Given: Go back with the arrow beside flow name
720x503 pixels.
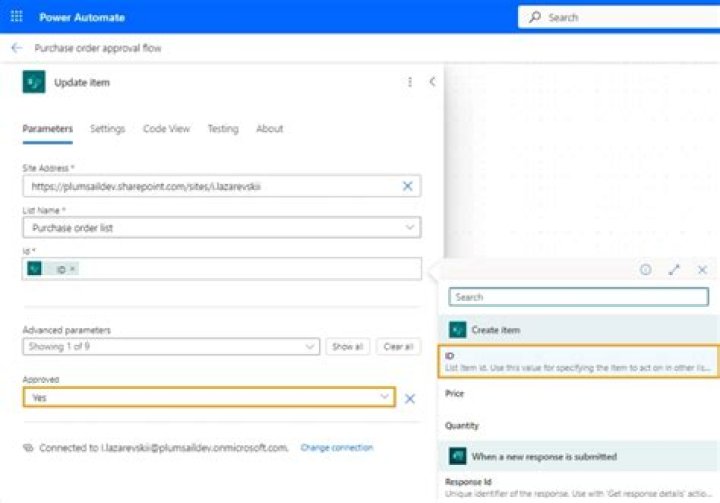Looking at the screenshot, I should click(17, 48).
